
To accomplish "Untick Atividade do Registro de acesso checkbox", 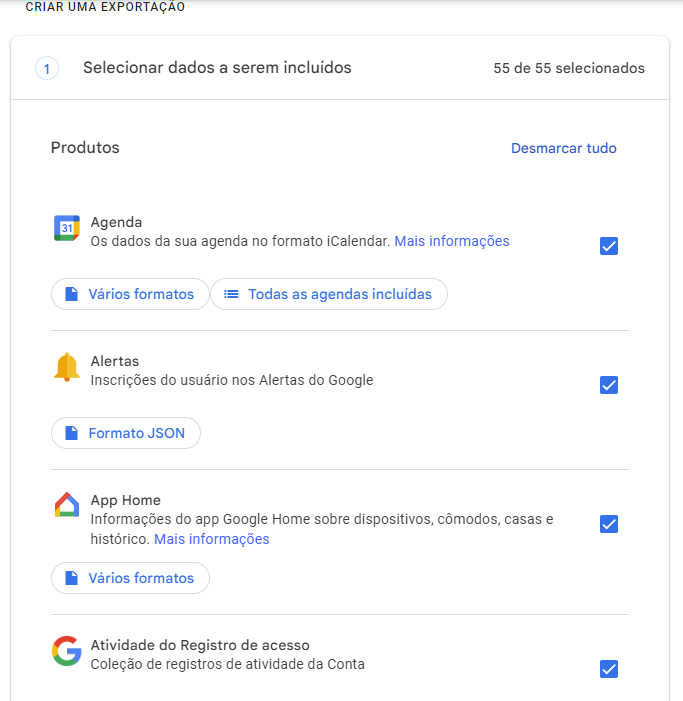I will coord(609,669).
